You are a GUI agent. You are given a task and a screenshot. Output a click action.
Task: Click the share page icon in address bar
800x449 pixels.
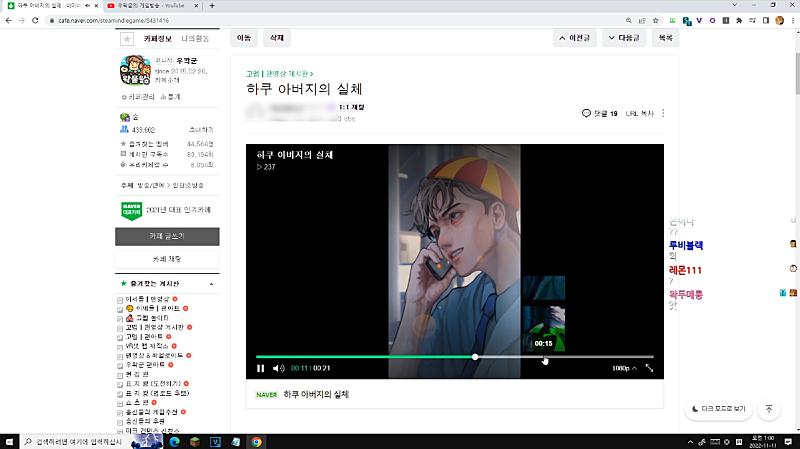click(642, 20)
